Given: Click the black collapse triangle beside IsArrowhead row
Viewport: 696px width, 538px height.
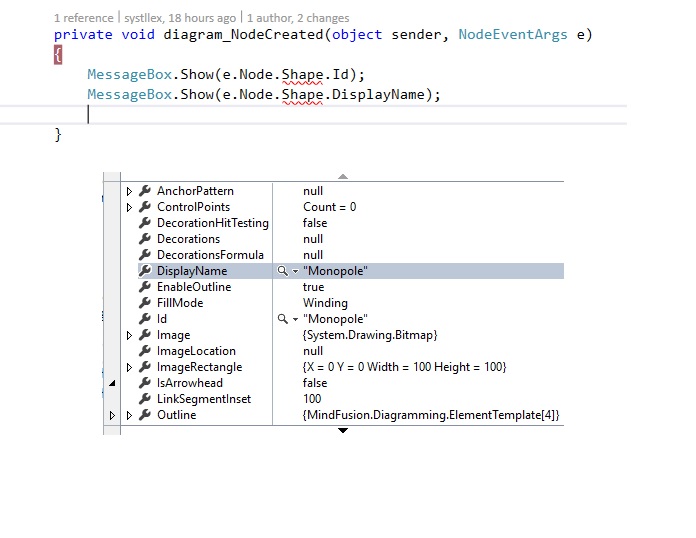Looking at the screenshot, I should pos(112,383).
